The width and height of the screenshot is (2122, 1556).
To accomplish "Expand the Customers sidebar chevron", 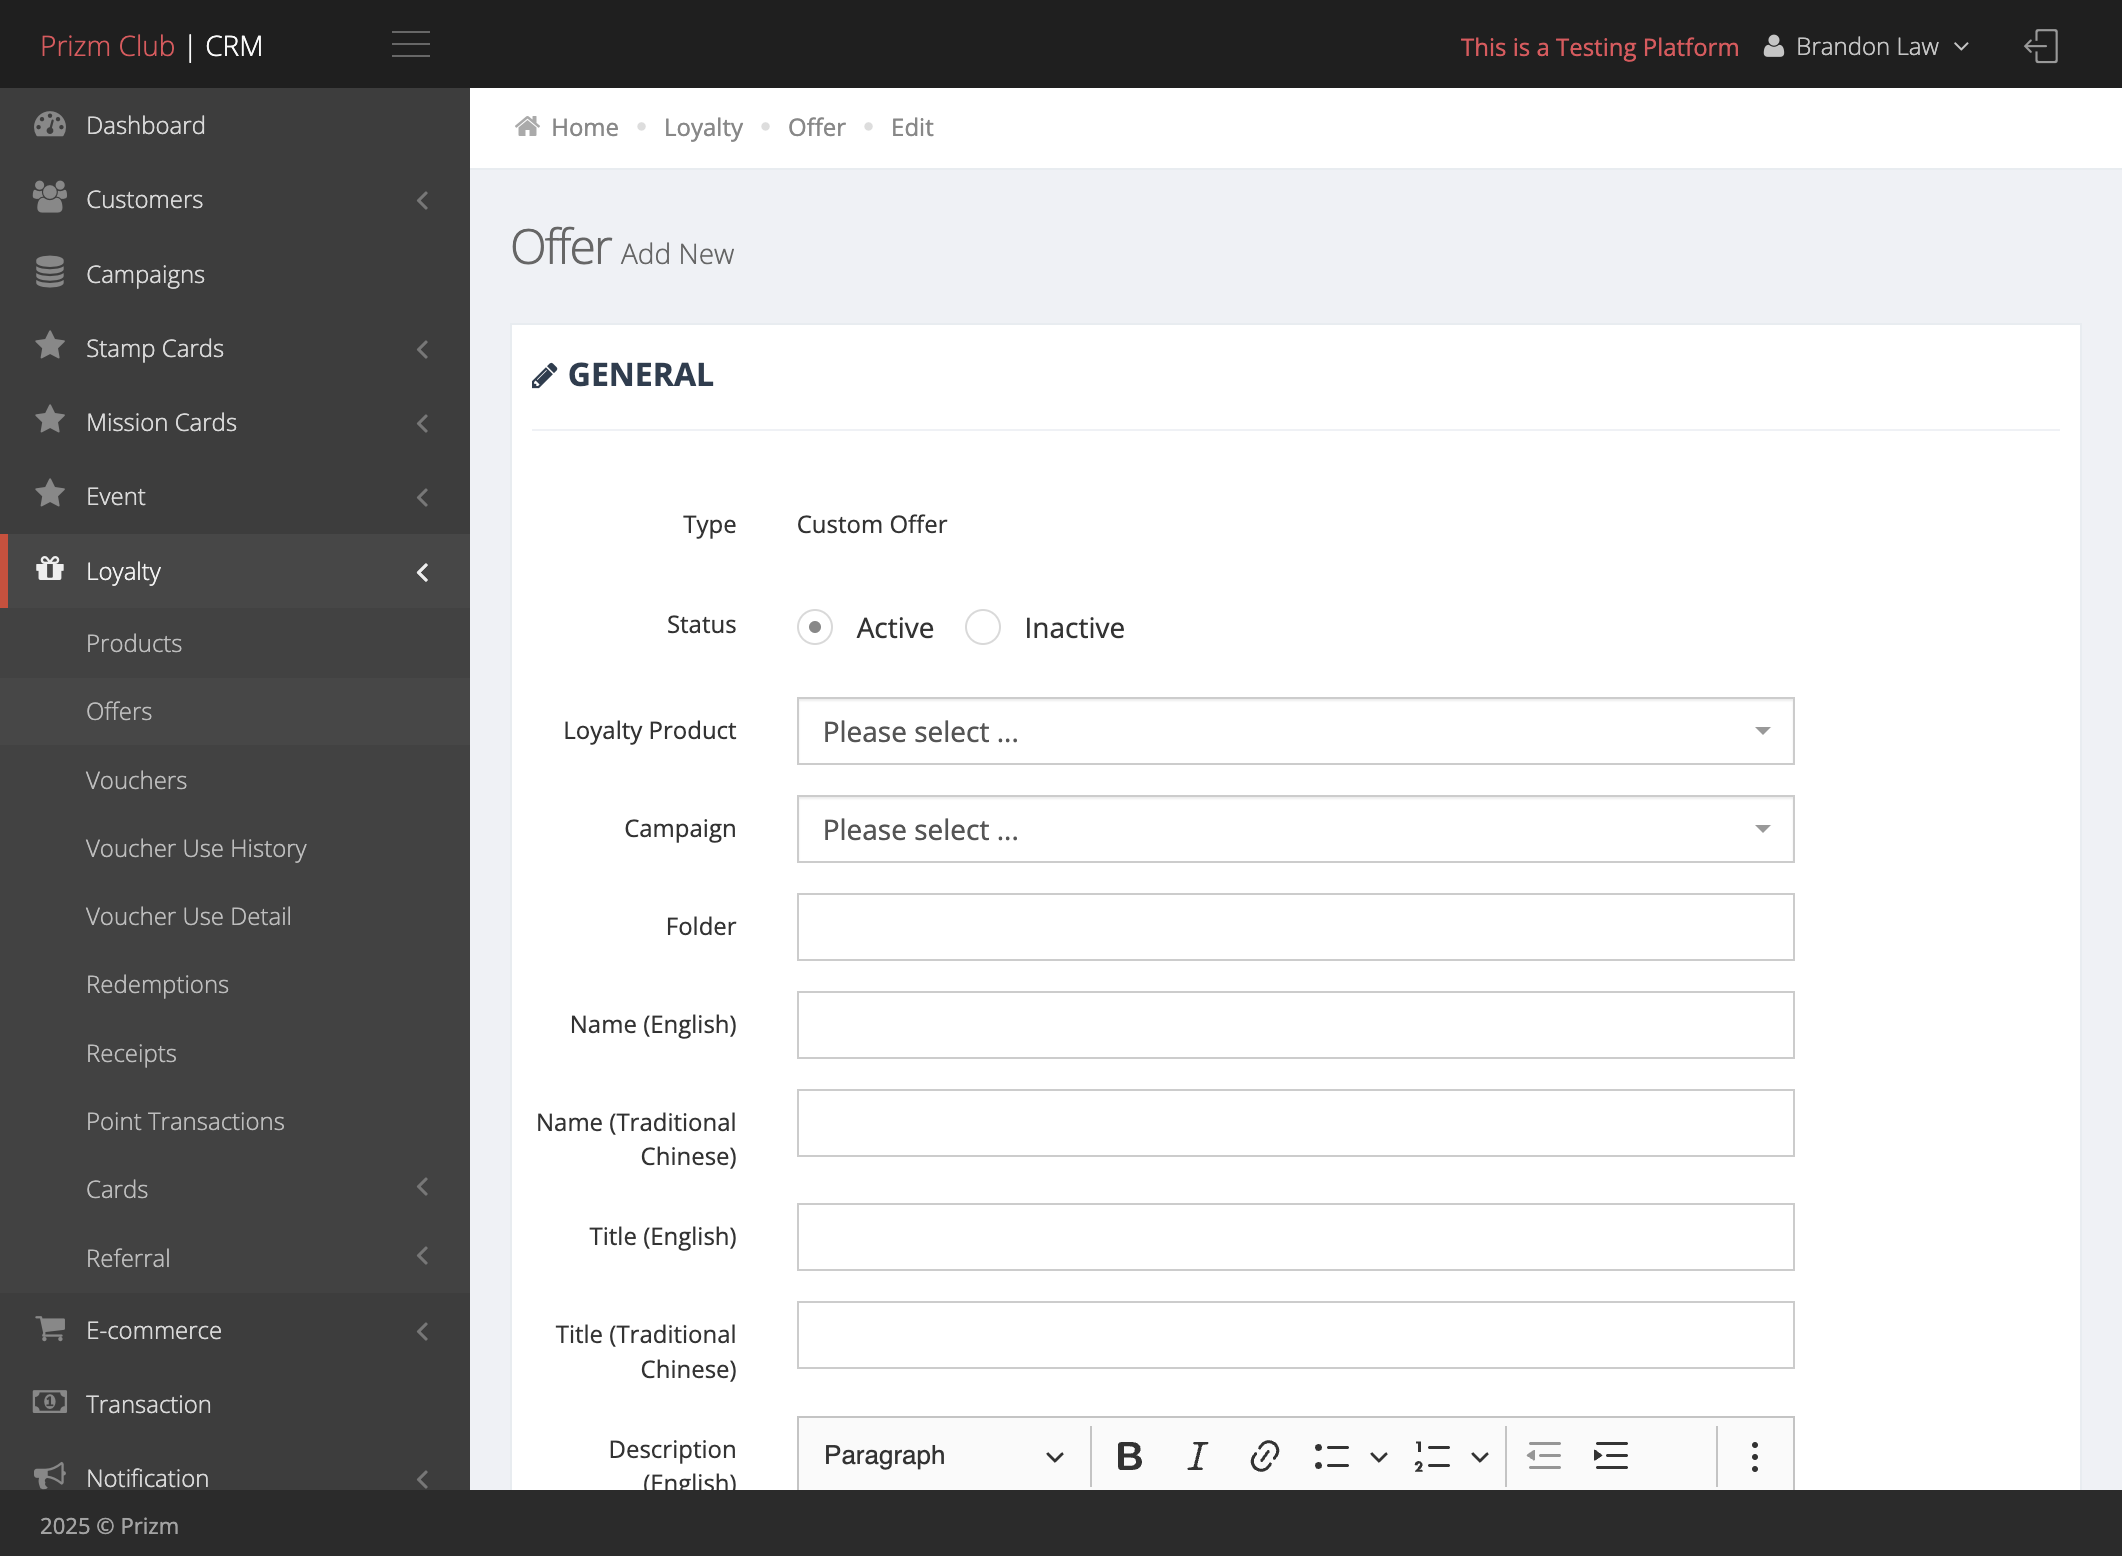I will click(423, 200).
